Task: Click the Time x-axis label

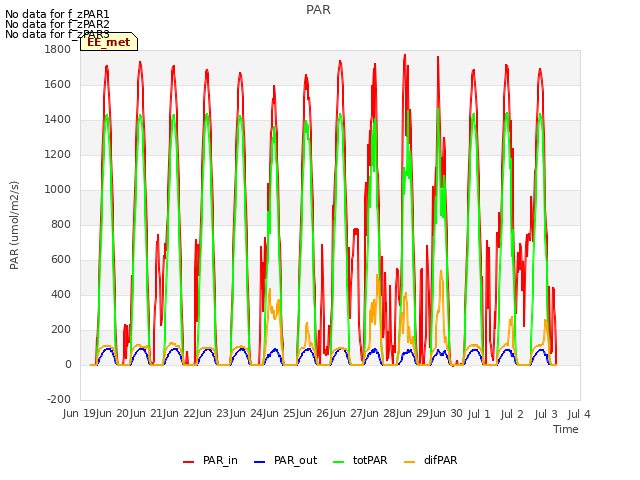Action: [566, 429]
